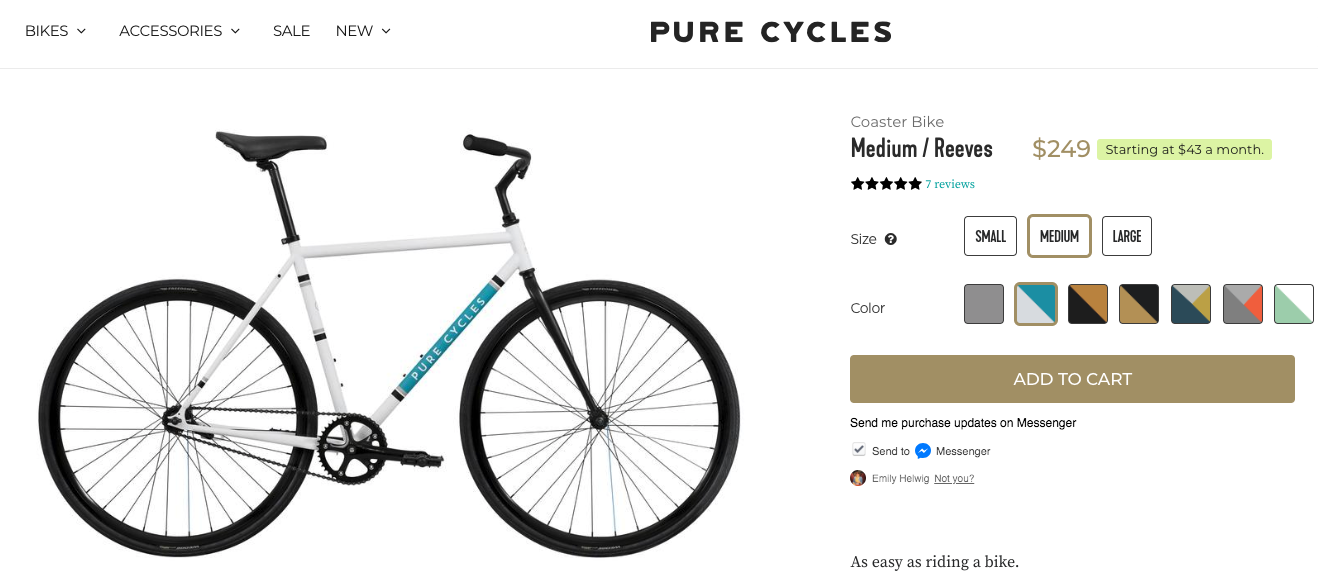Click the fifth star of the review rating
The width and height of the screenshot is (1318, 581).
pos(914,183)
